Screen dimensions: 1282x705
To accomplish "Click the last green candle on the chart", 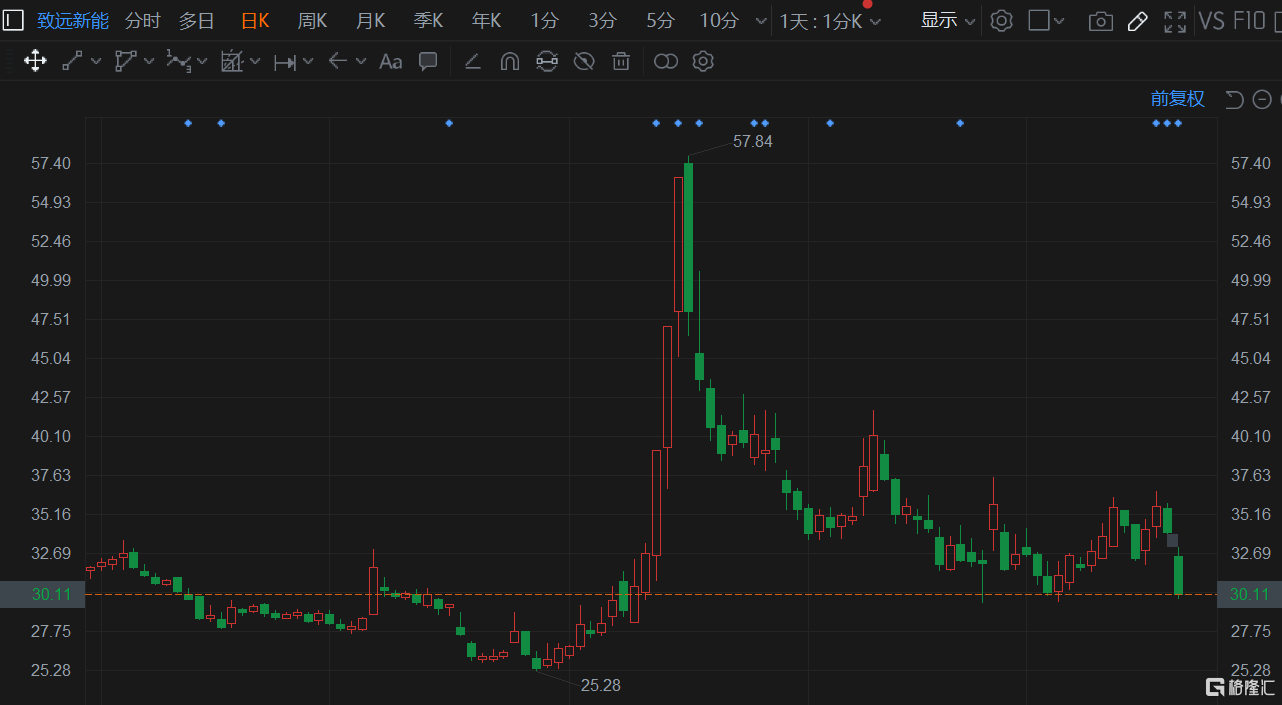I will pos(1178,575).
